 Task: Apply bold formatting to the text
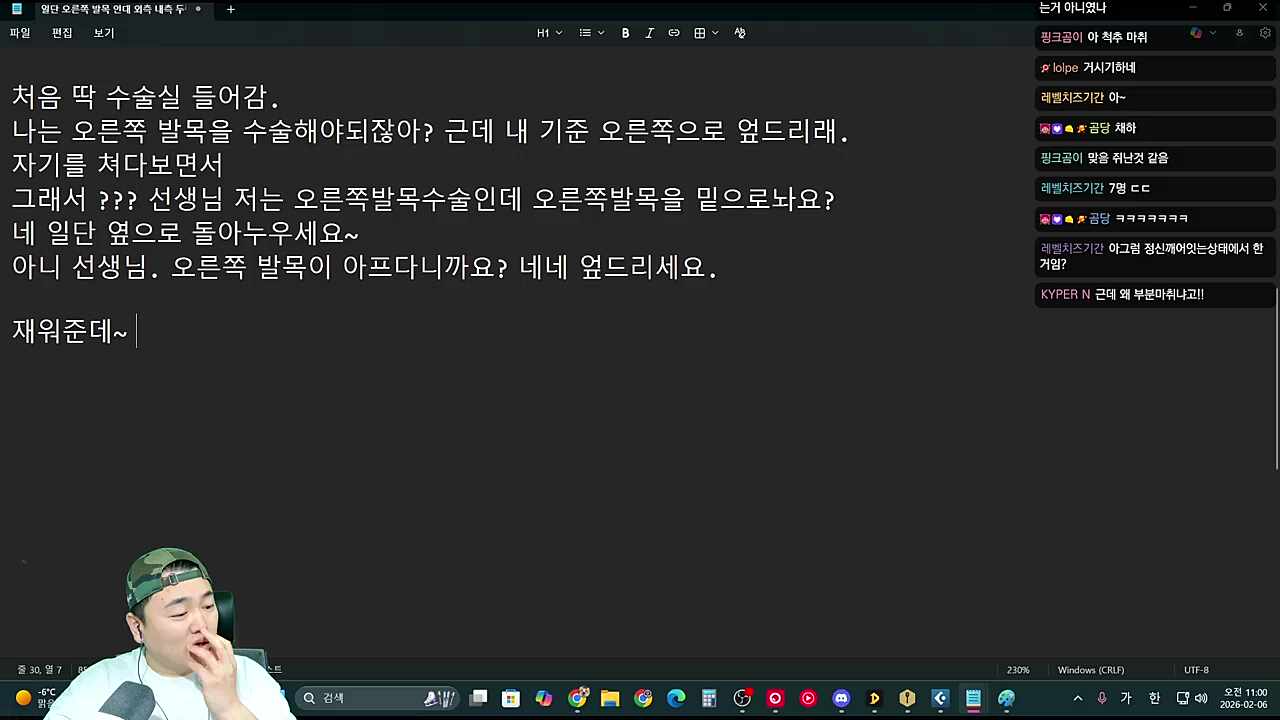625,33
